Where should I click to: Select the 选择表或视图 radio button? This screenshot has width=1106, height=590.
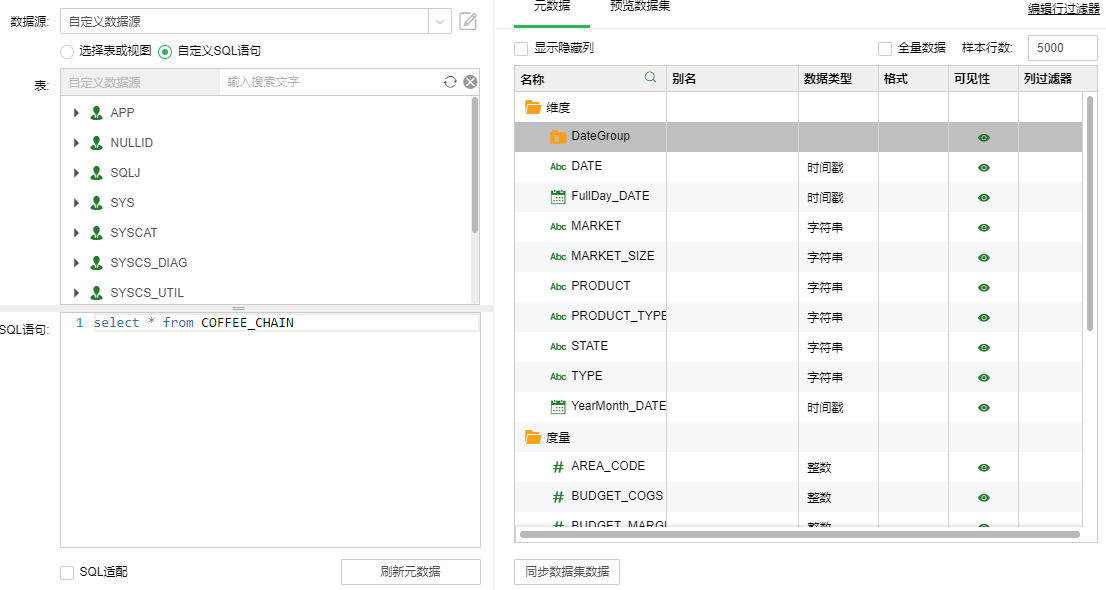(67, 51)
